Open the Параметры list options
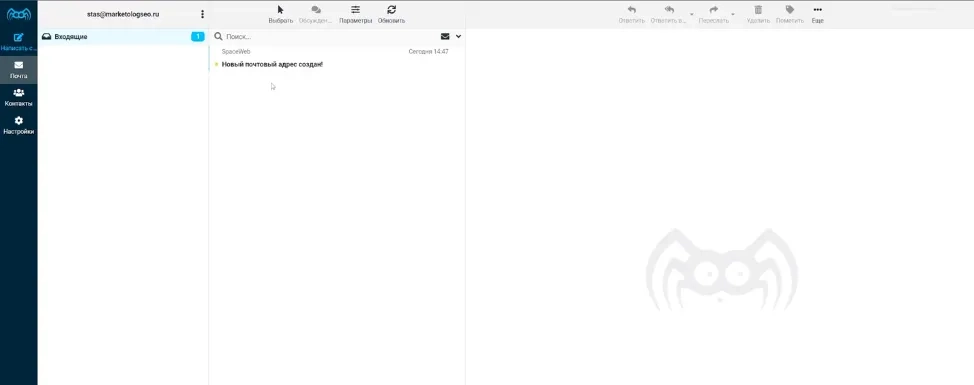The height and width of the screenshot is (385, 974). 355,14
